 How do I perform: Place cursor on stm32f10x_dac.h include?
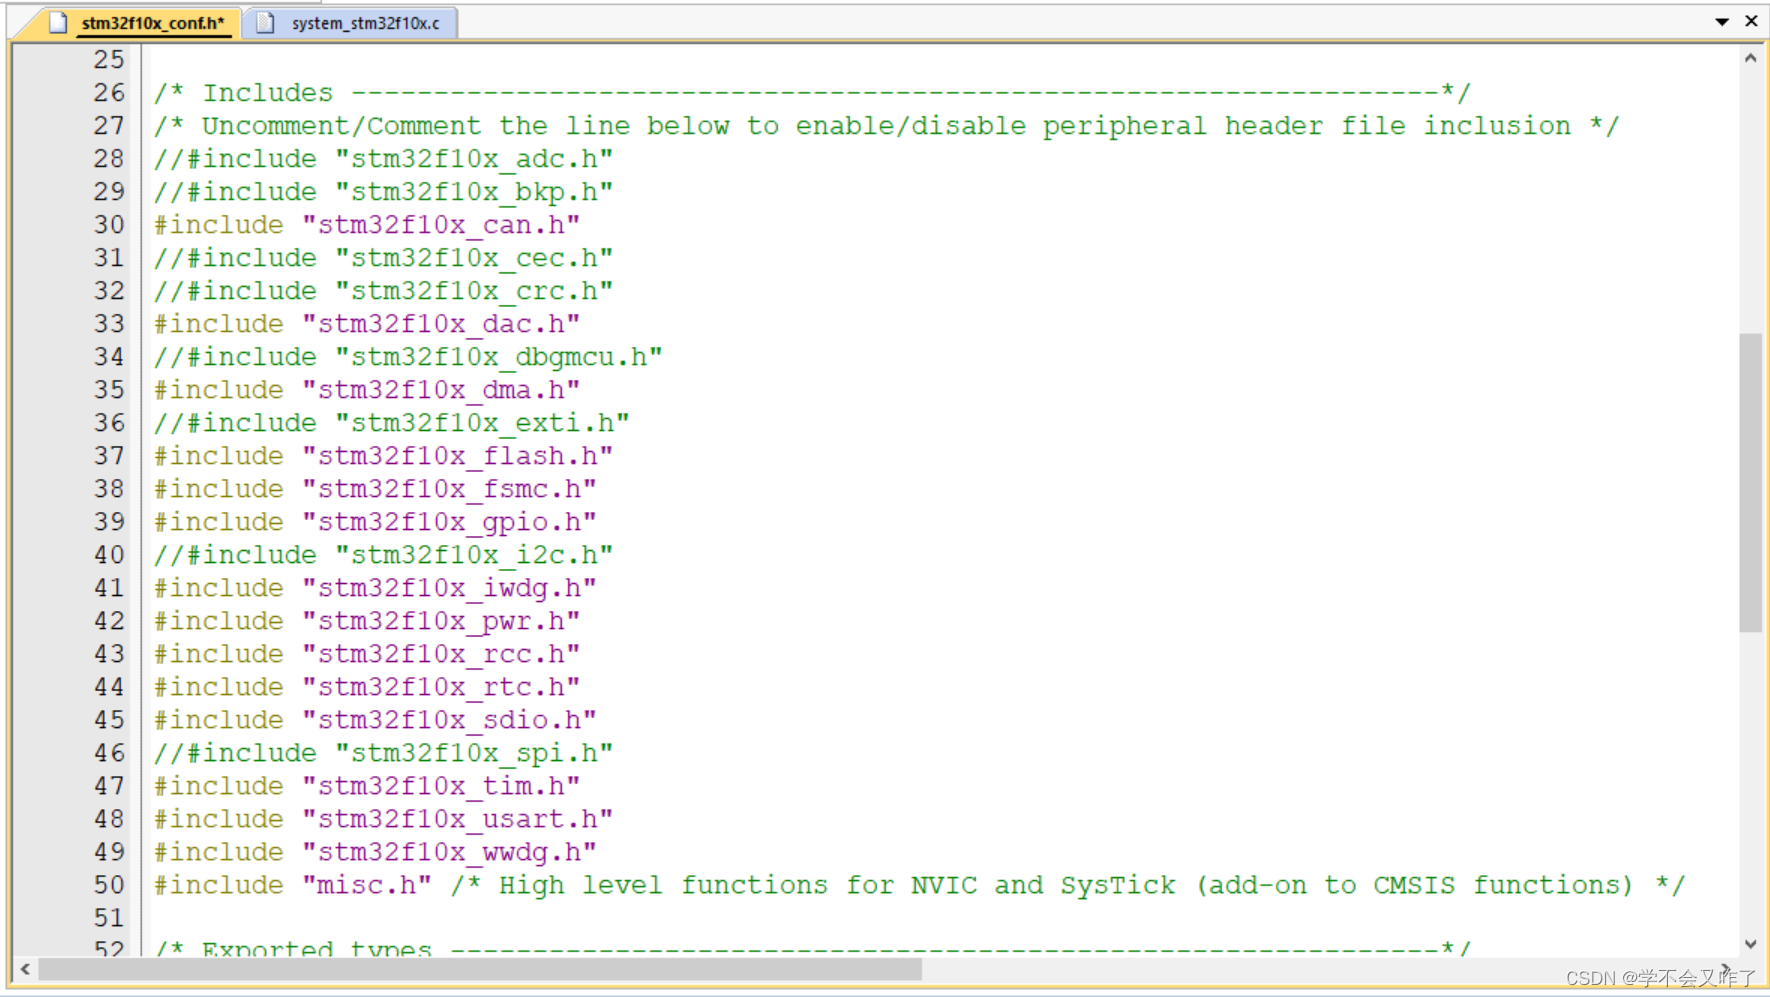click(x=367, y=324)
